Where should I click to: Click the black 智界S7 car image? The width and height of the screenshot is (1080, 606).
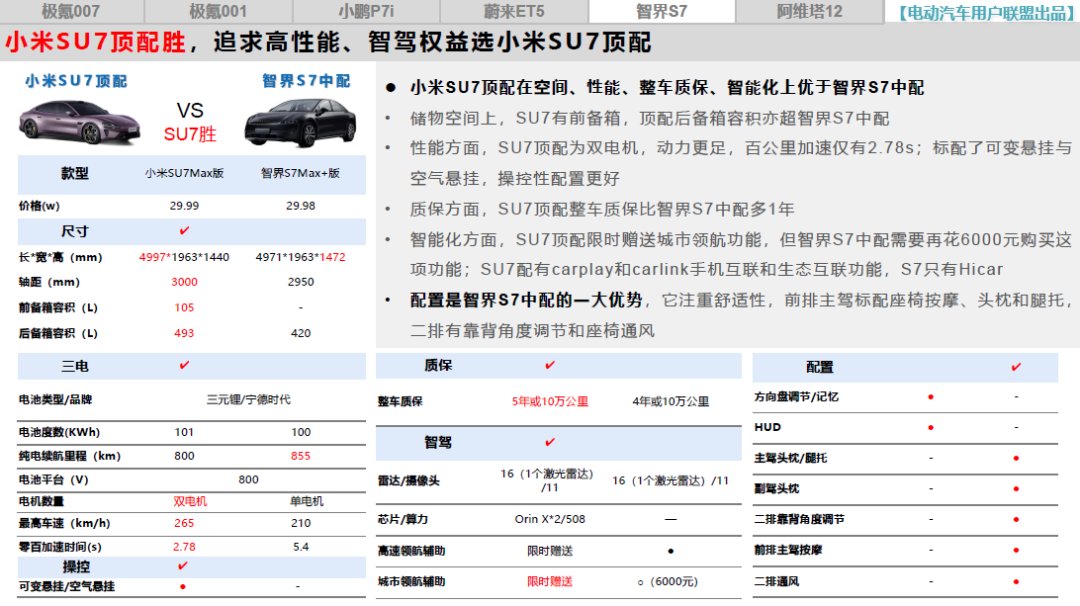coord(300,123)
